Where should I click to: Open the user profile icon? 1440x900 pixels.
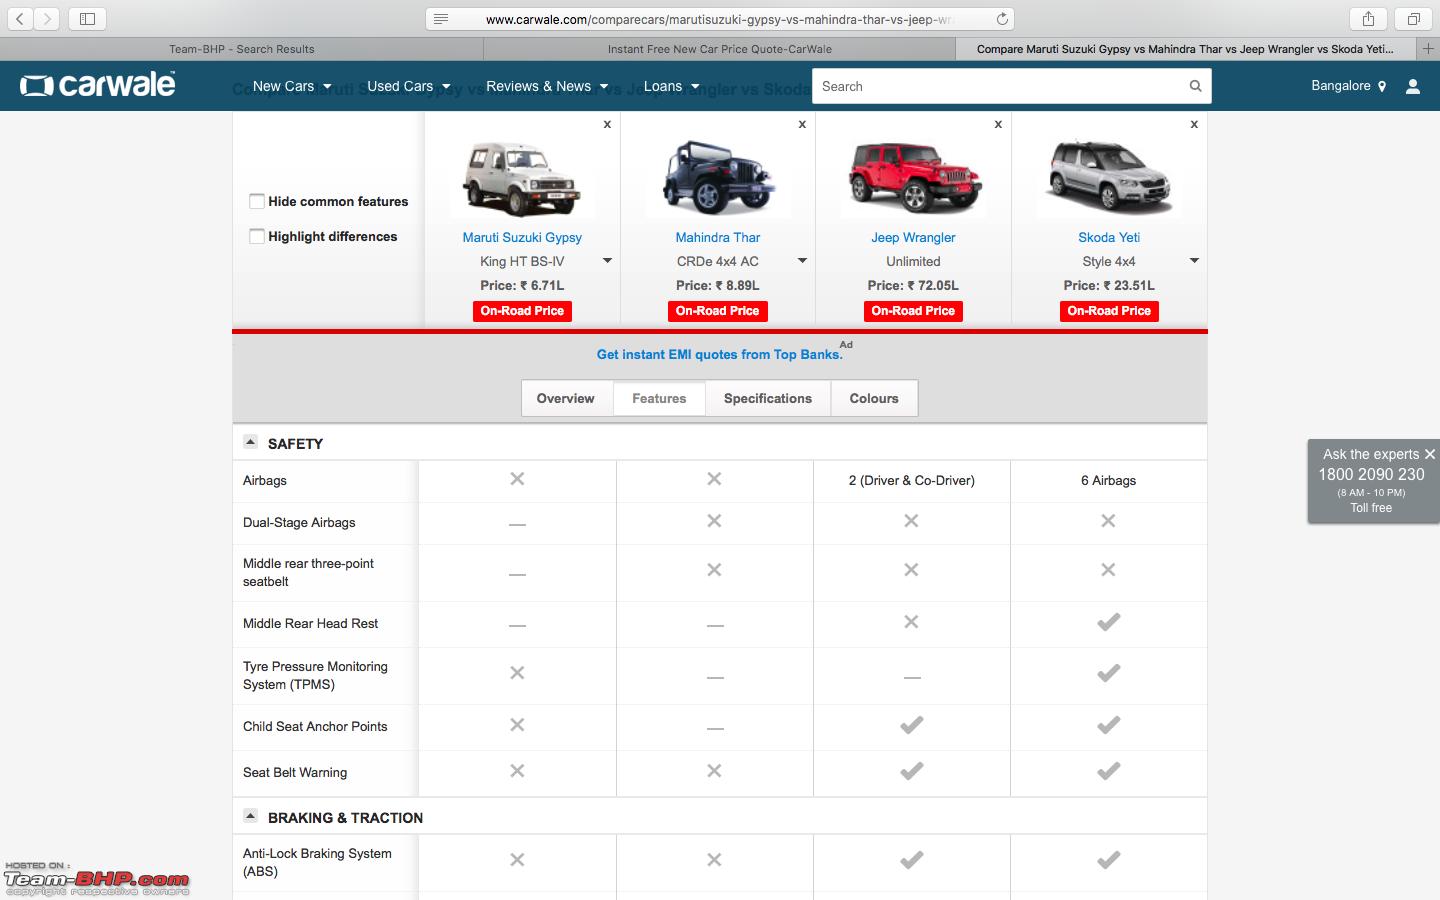[1413, 87]
